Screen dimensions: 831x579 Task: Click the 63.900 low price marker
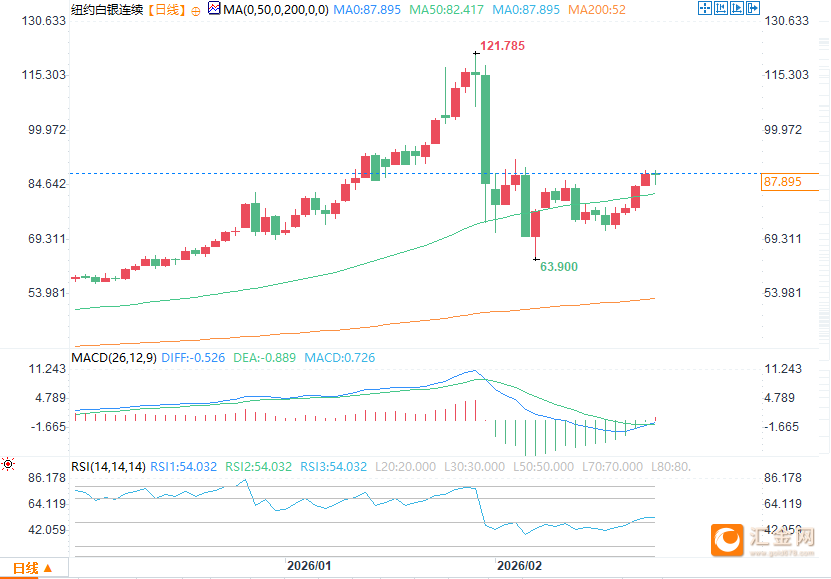point(559,266)
